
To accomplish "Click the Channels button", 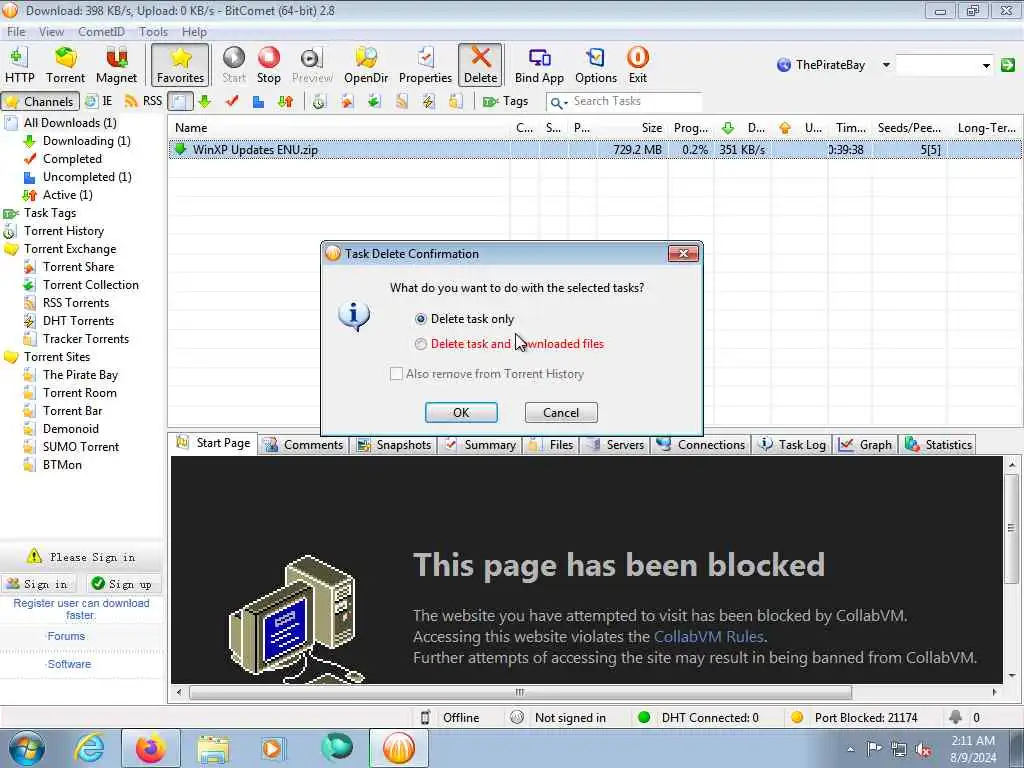I will point(40,101).
